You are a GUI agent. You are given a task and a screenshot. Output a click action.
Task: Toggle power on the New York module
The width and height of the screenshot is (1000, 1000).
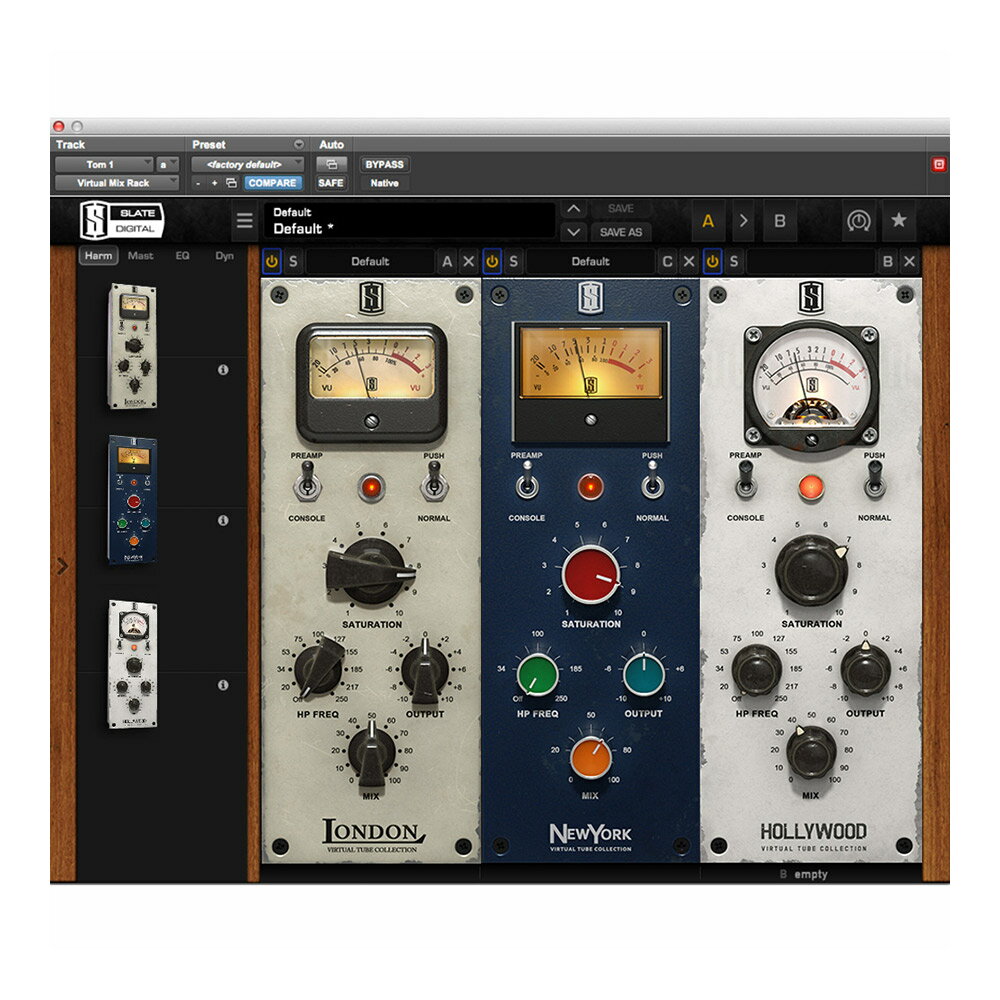[x=492, y=261]
